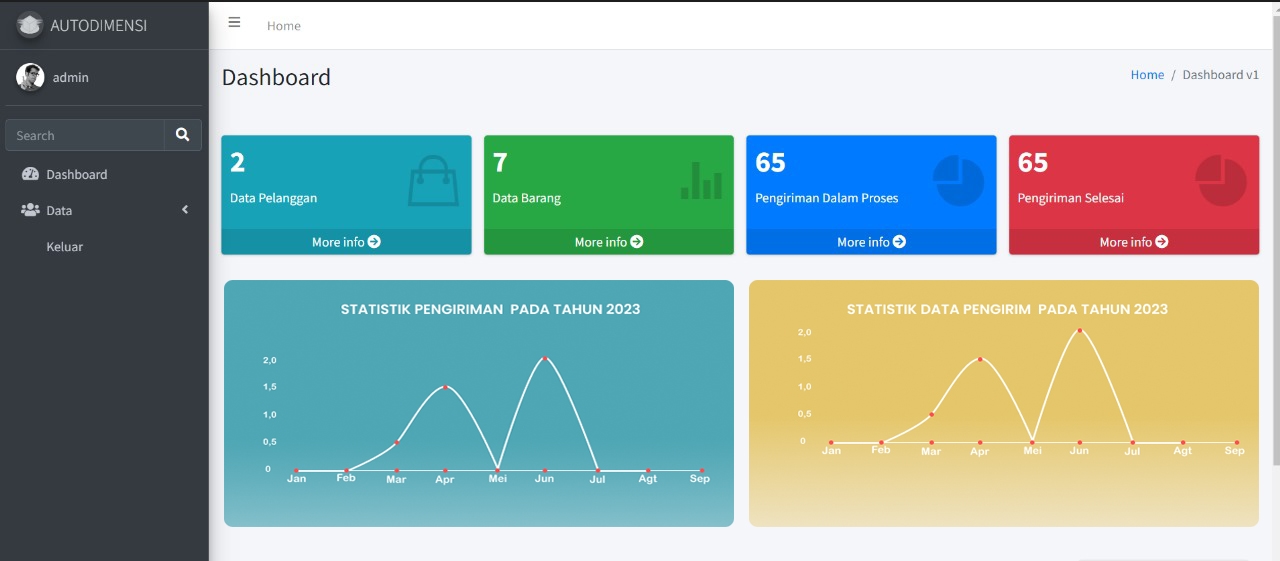Open More info for Pengiriman Selesai
Viewport: 1280px width, 561px height.
[x=1134, y=242]
